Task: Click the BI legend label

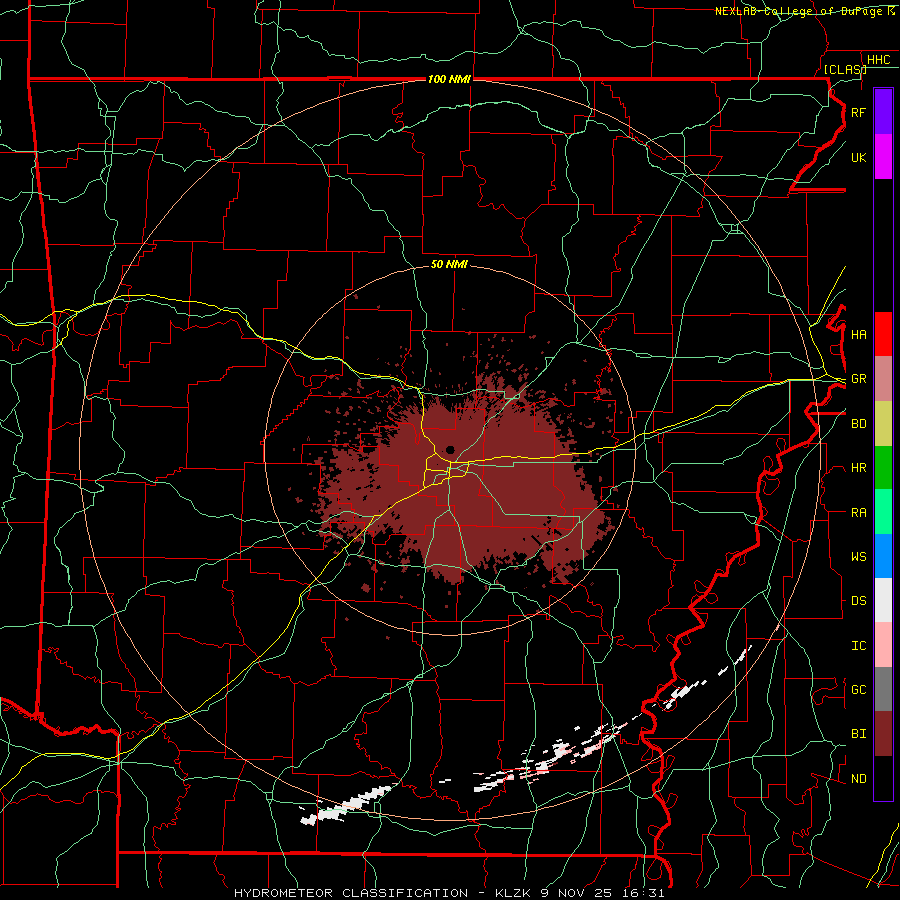Action: tap(858, 734)
